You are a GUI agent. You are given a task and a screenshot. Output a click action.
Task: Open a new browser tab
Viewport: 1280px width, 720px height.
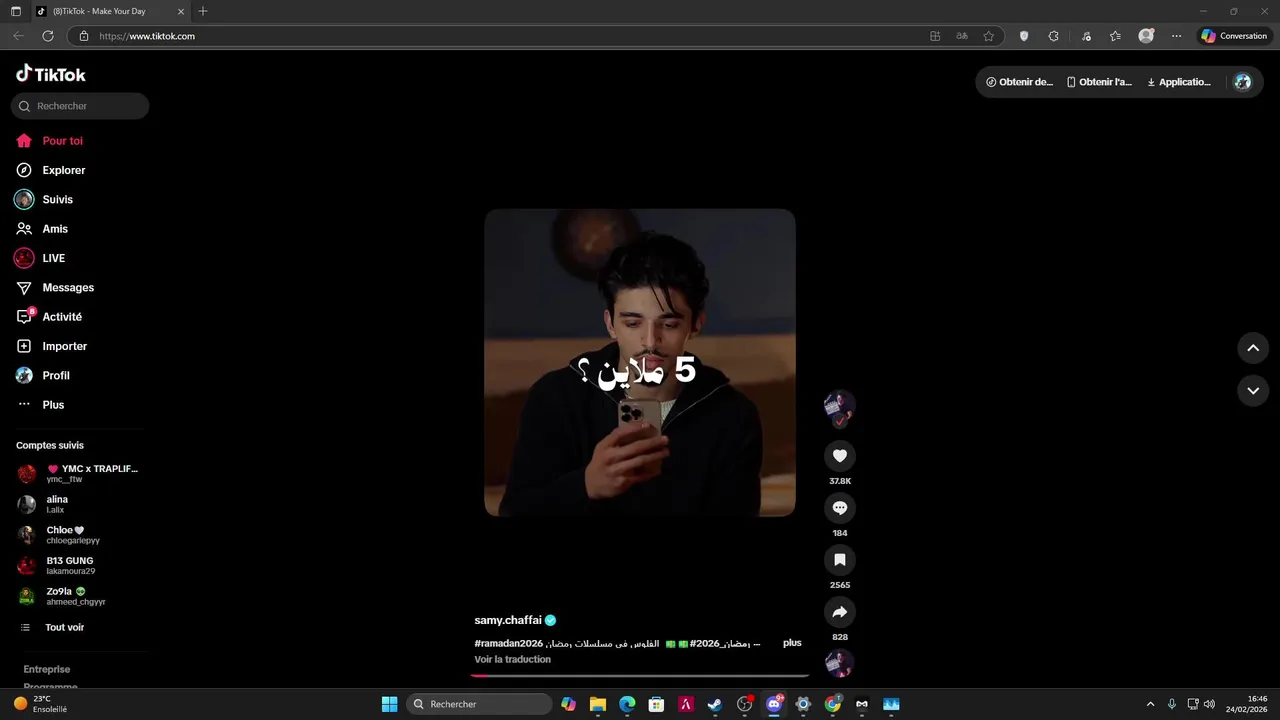click(203, 11)
